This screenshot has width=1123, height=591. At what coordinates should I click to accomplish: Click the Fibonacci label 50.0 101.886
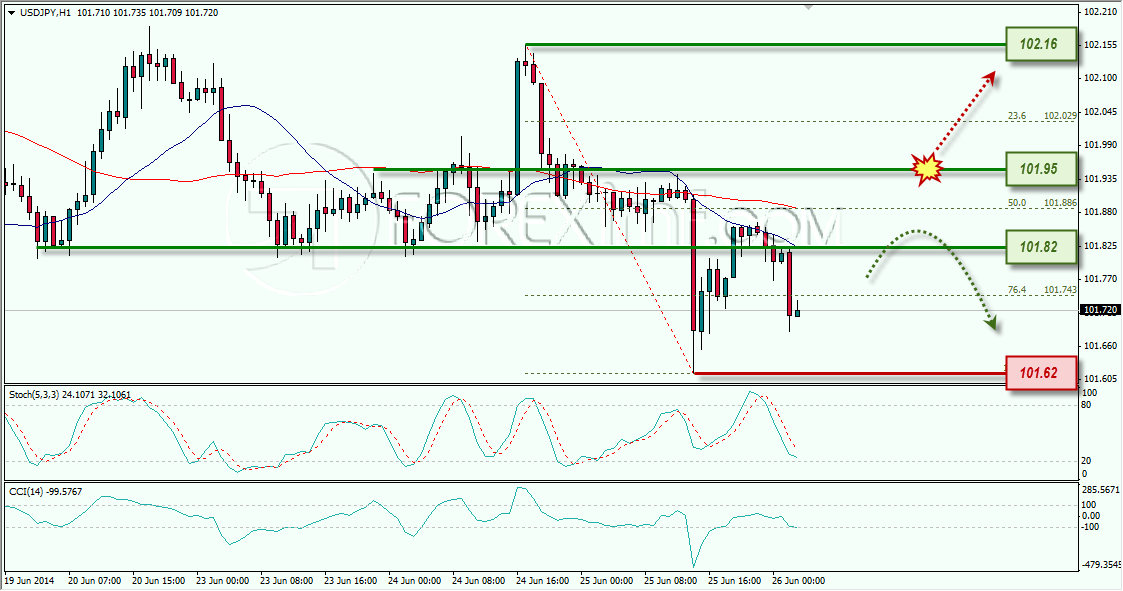click(1041, 203)
